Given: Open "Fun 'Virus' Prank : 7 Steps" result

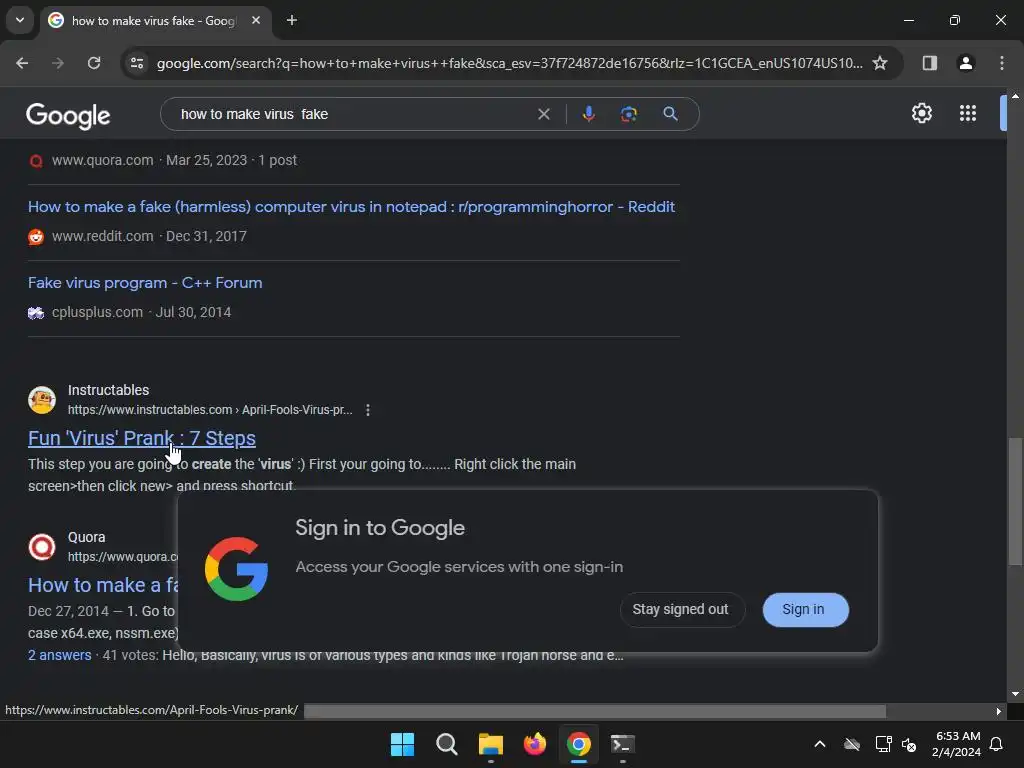Looking at the screenshot, I should coord(142,438).
